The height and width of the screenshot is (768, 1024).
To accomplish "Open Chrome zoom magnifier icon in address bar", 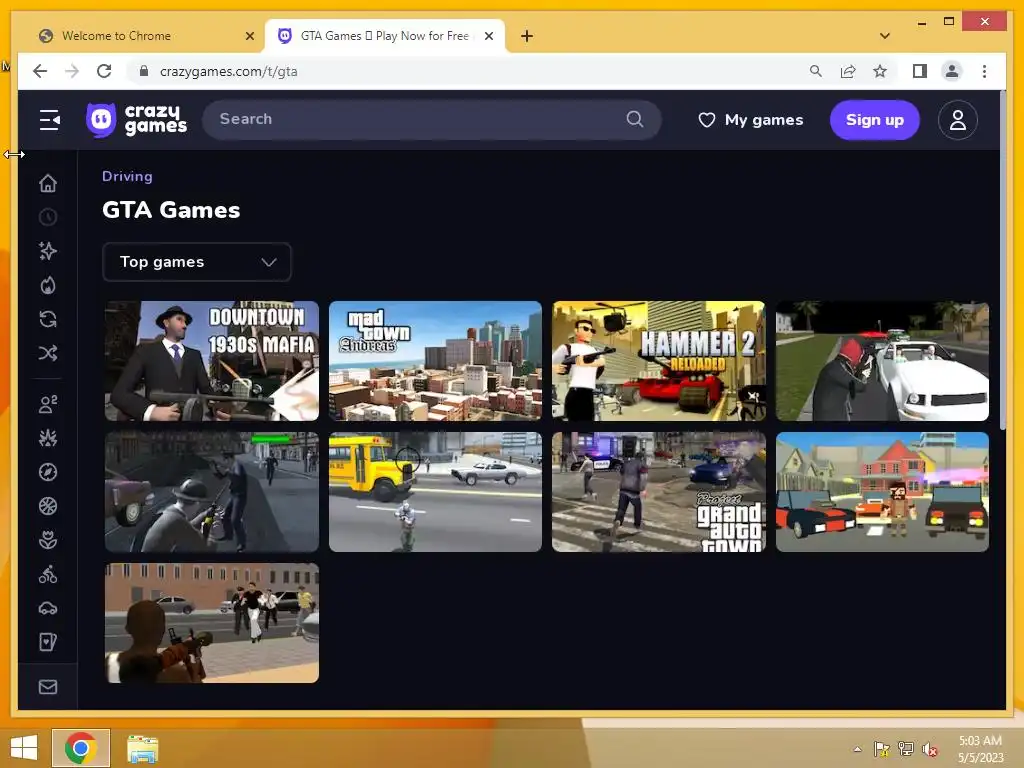I will pyautogui.click(x=816, y=71).
